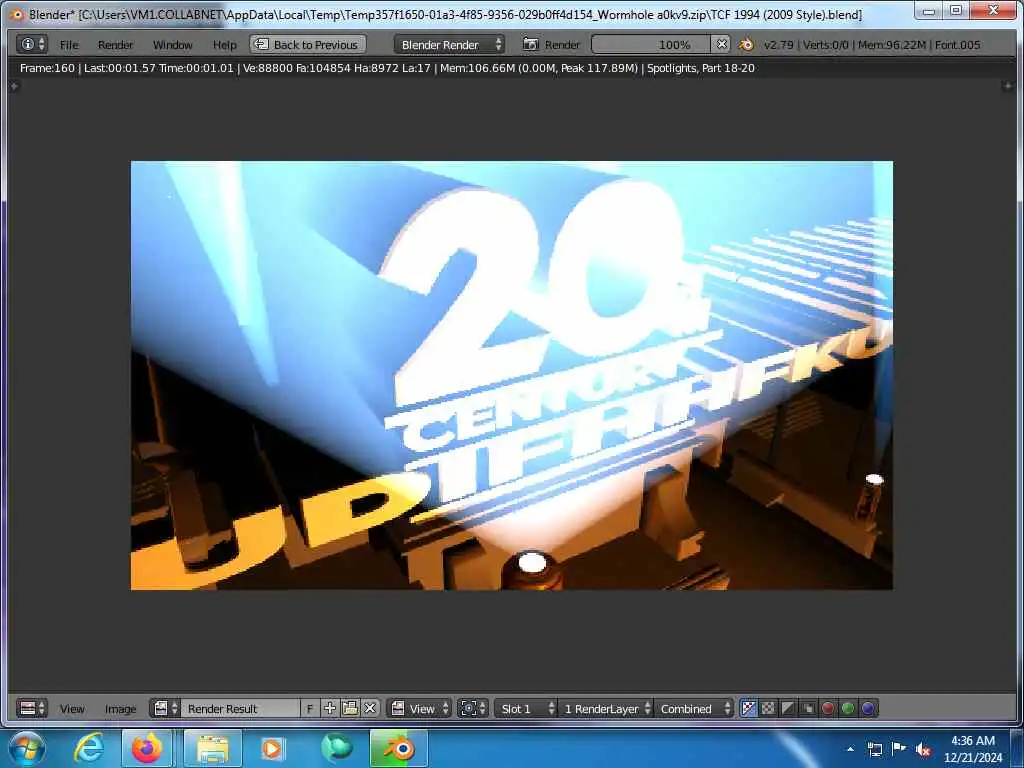Open the Slot 1 render slot dropdown
Screen dimensions: 1024x768
526,709
